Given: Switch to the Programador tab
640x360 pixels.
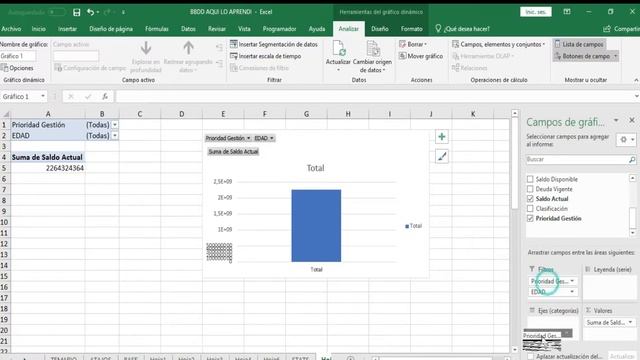Looking at the screenshot, I should [x=279, y=29].
